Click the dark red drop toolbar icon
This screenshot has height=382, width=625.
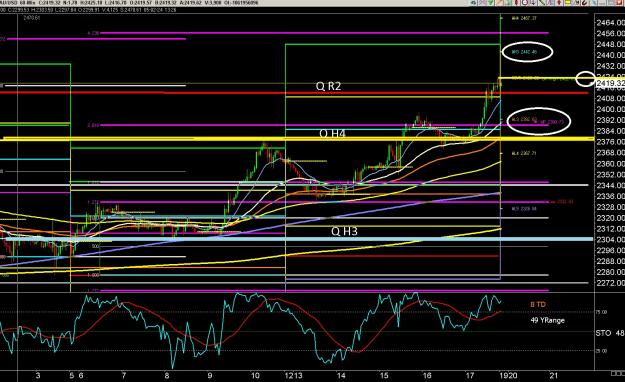[x=516, y=2]
